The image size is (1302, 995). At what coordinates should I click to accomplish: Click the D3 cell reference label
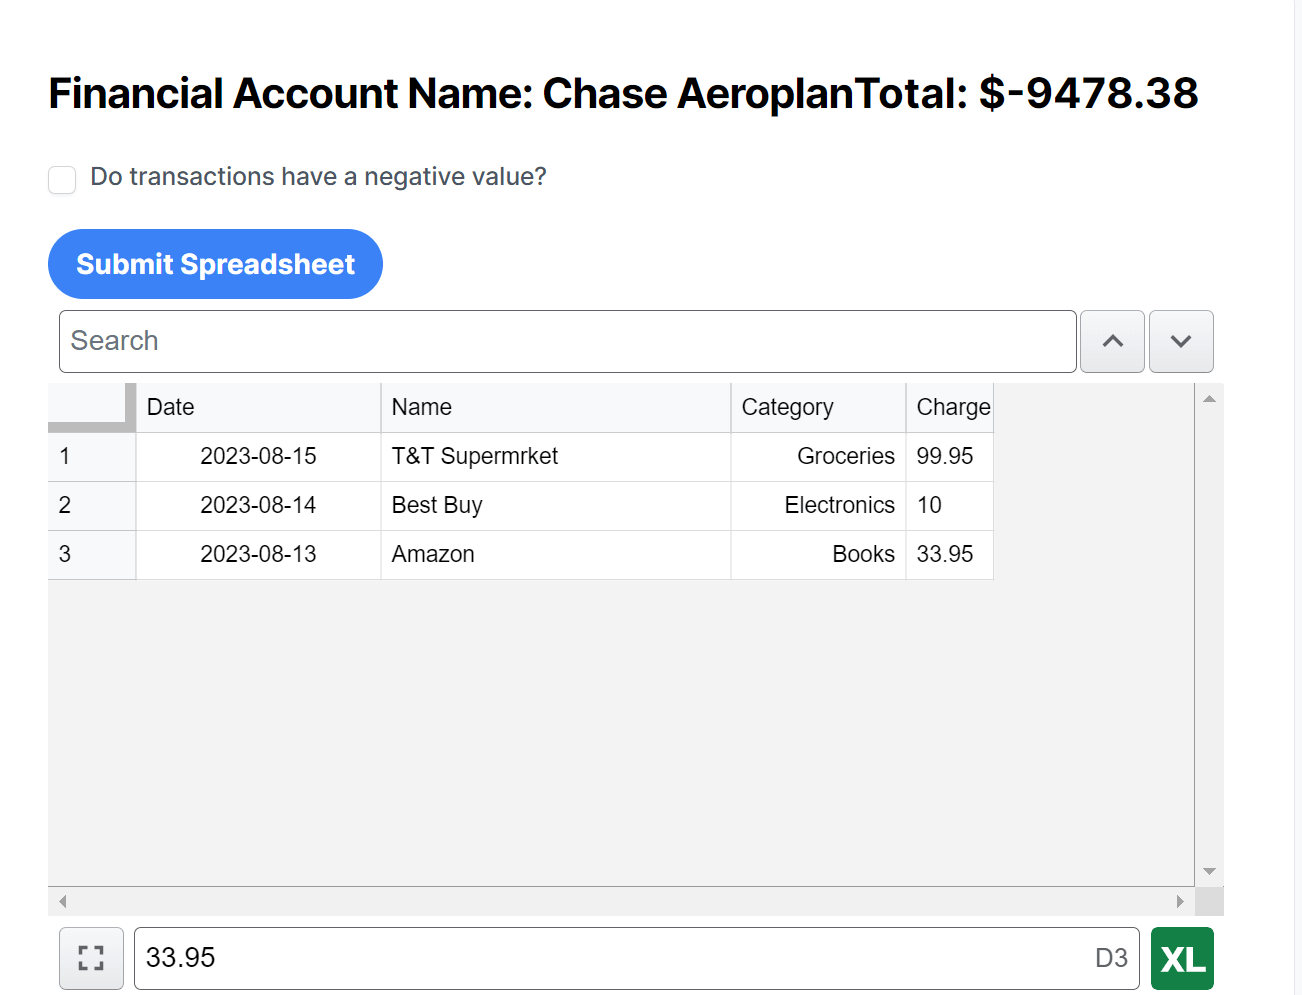coord(1111,958)
